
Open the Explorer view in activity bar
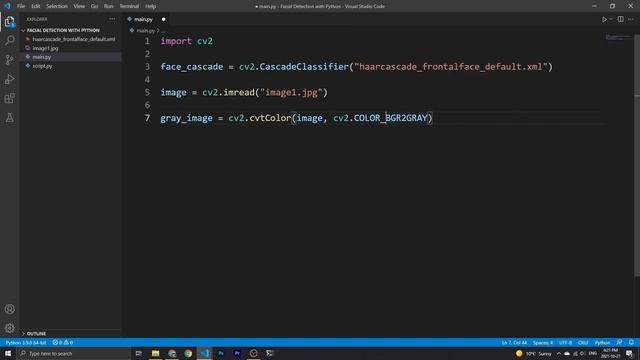click(x=9, y=21)
